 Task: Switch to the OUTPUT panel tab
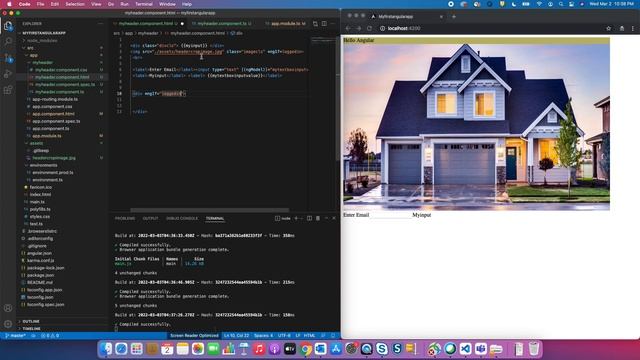click(150, 218)
